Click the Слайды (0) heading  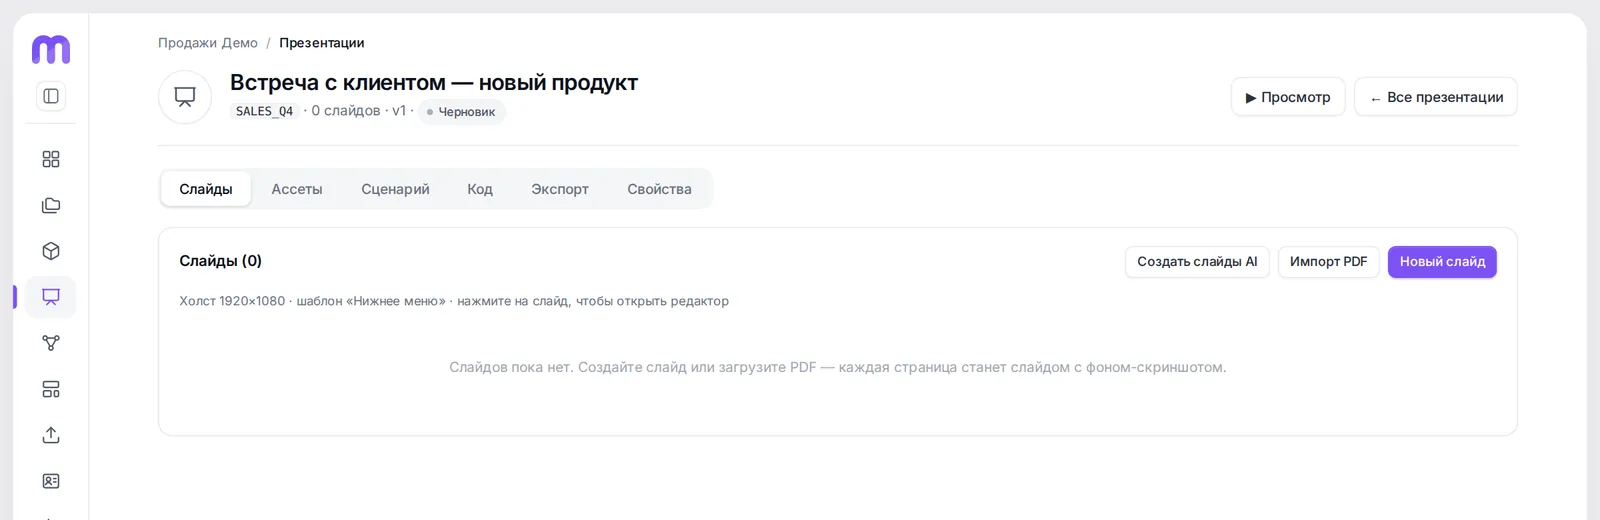[x=221, y=261]
